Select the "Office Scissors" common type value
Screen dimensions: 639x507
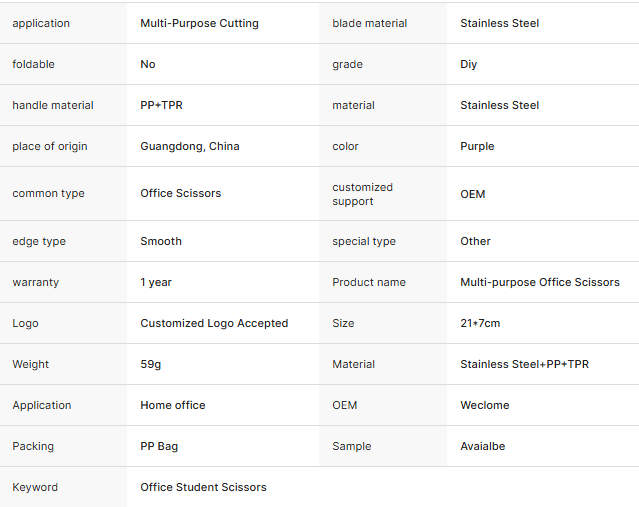pyautogui.click(x=181, y=193)
